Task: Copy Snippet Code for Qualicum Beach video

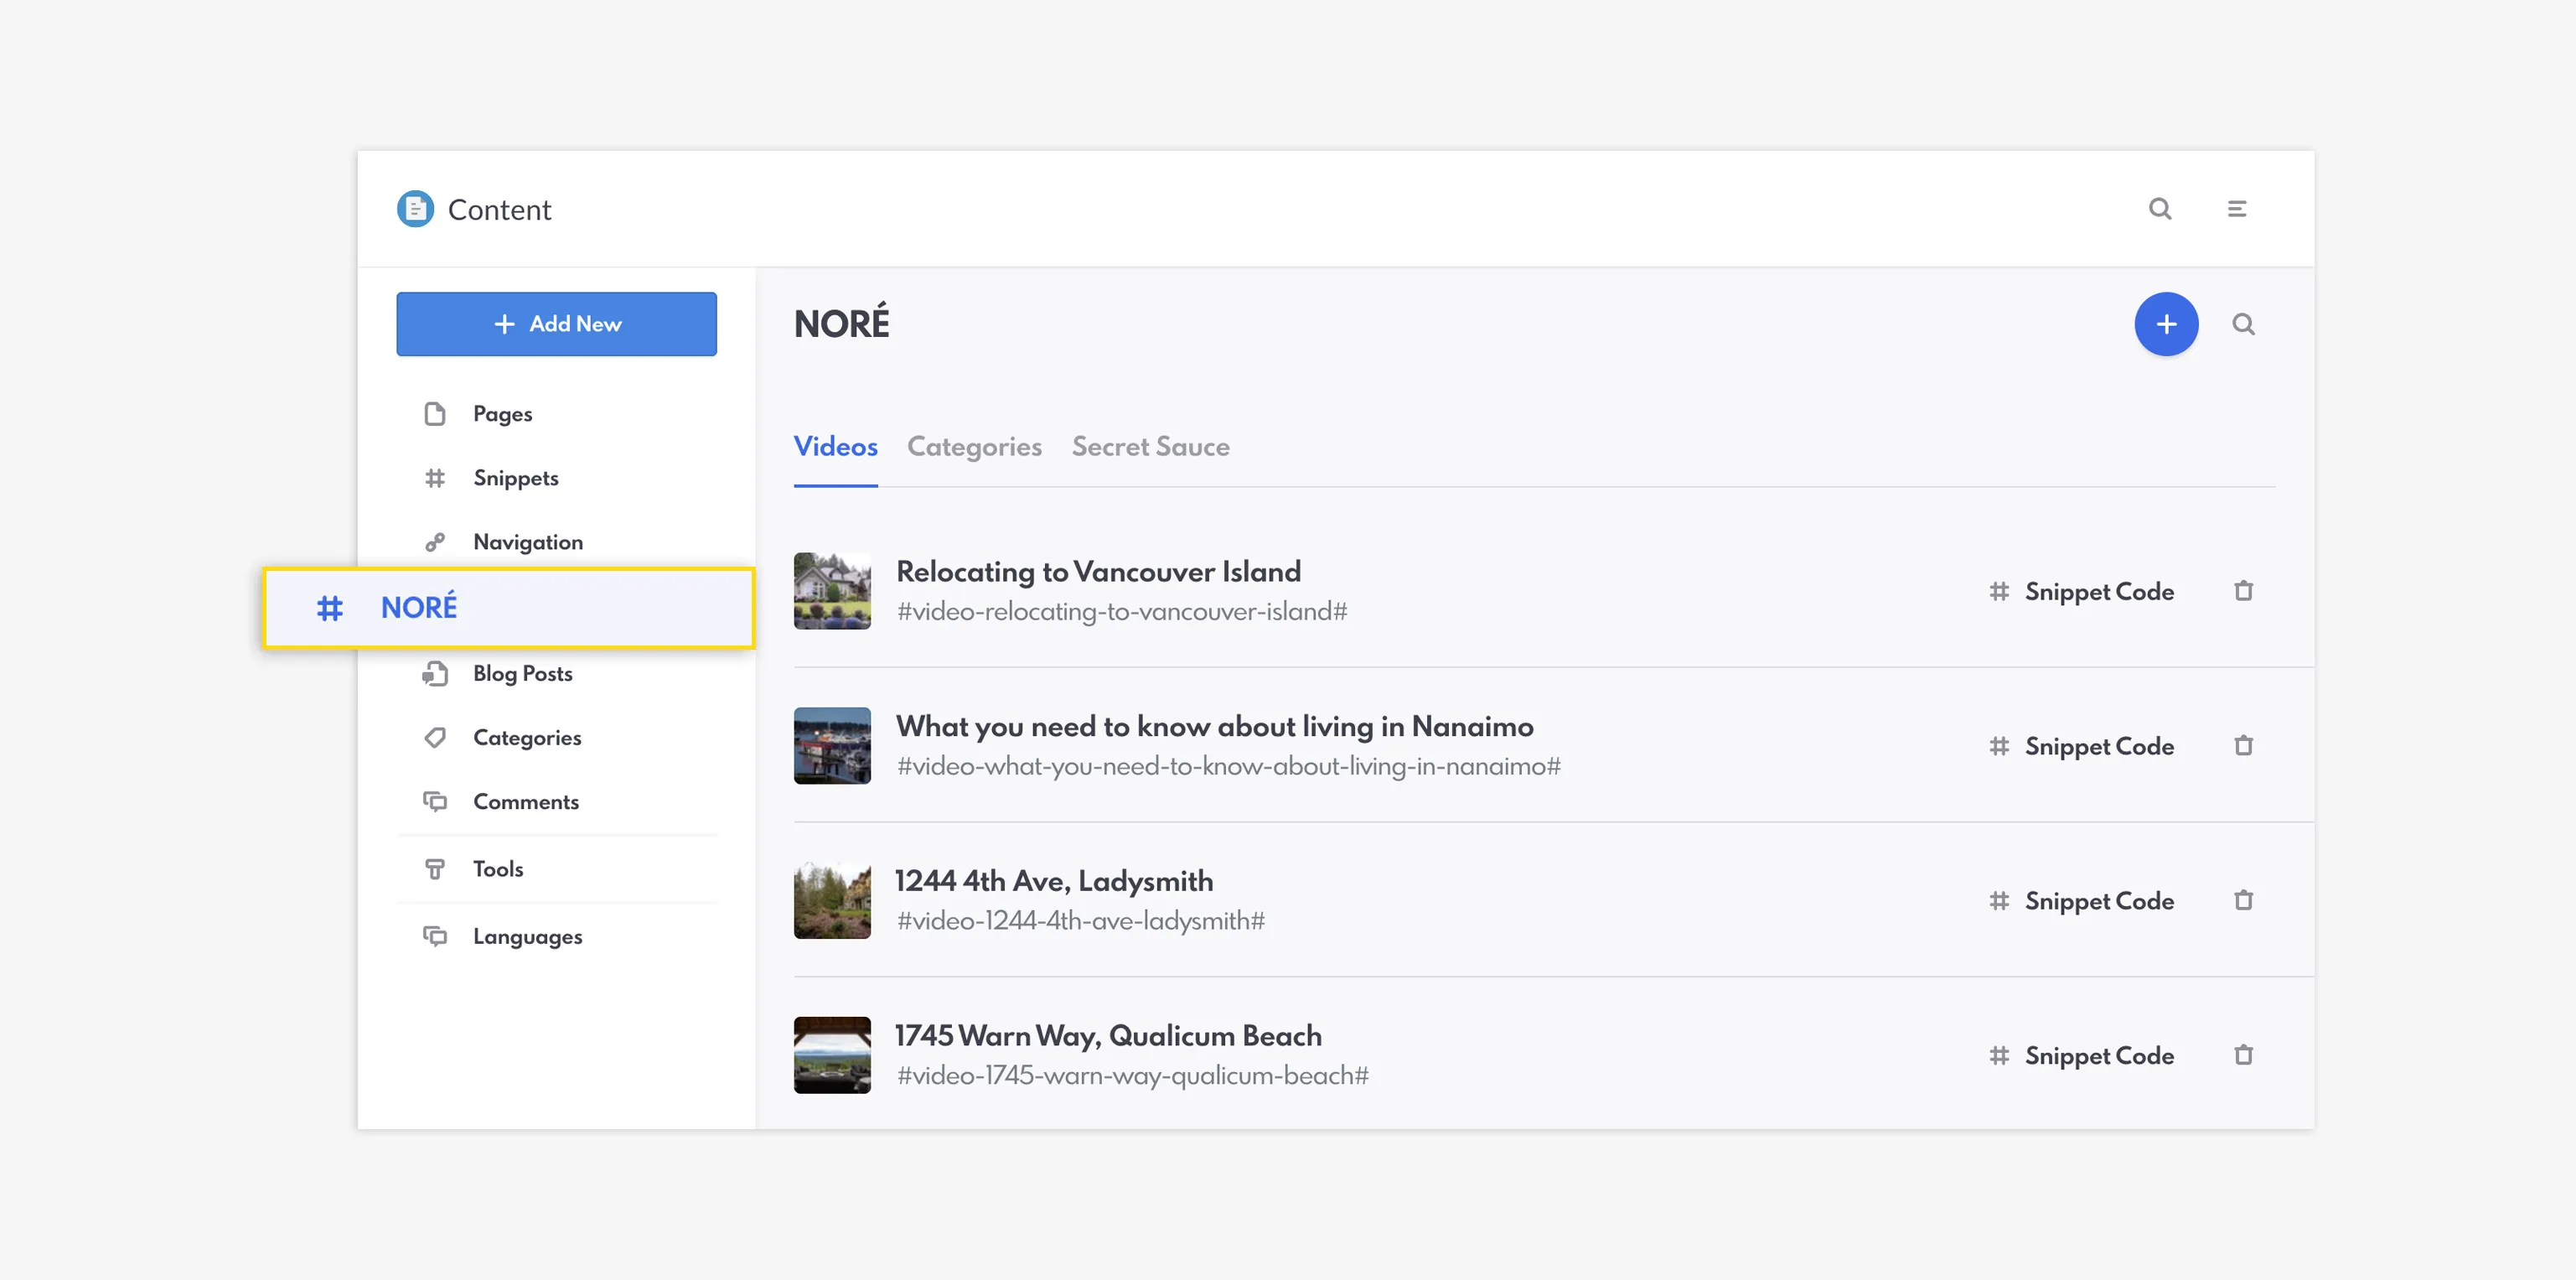Action: [x=2099, y=1056]
